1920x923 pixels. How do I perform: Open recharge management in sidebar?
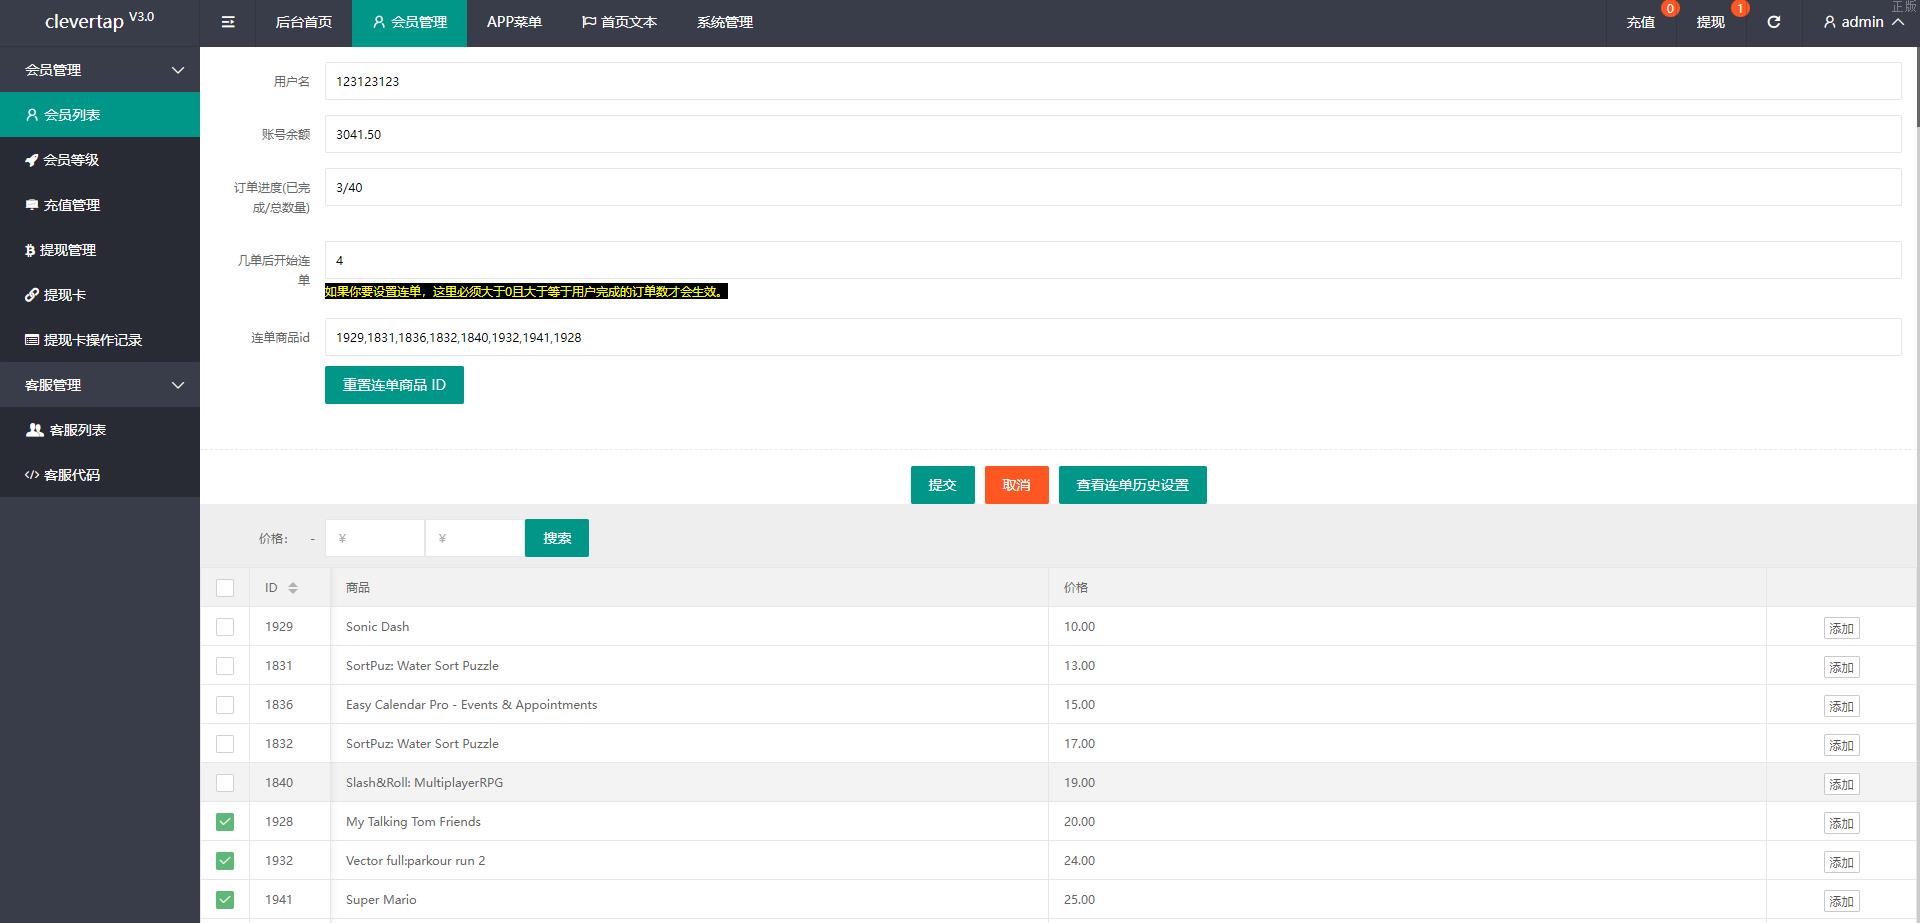pos(71,205)
